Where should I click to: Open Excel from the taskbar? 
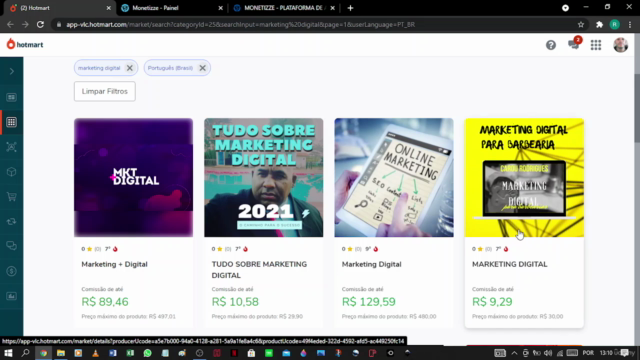coord(130,353)
